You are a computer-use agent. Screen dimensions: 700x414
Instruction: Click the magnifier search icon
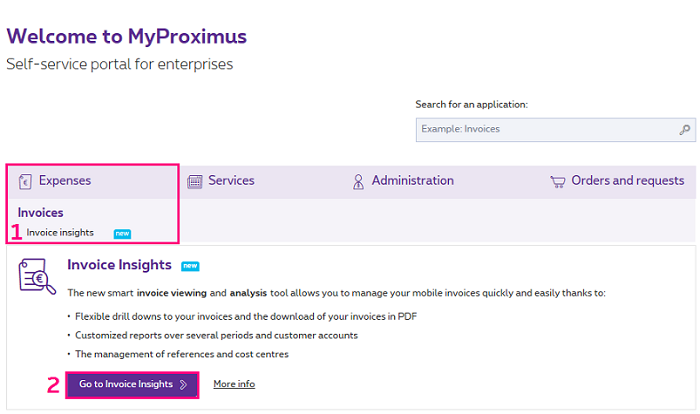[685, 129]
